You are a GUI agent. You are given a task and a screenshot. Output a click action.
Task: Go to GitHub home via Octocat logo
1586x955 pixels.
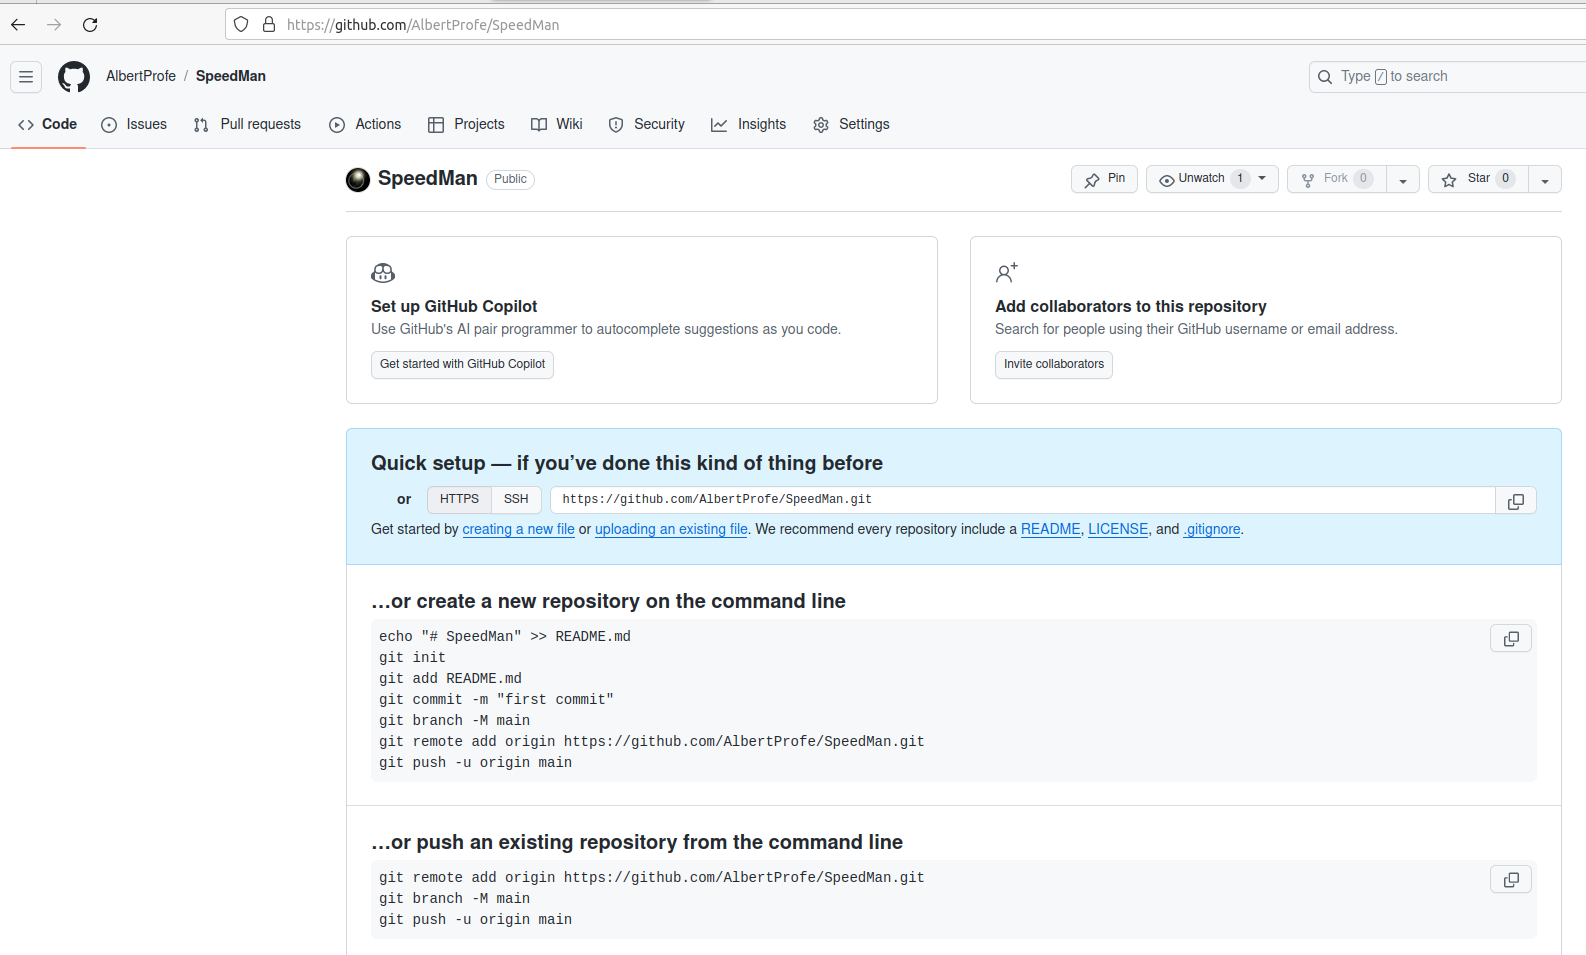click(x=74, y=76)
